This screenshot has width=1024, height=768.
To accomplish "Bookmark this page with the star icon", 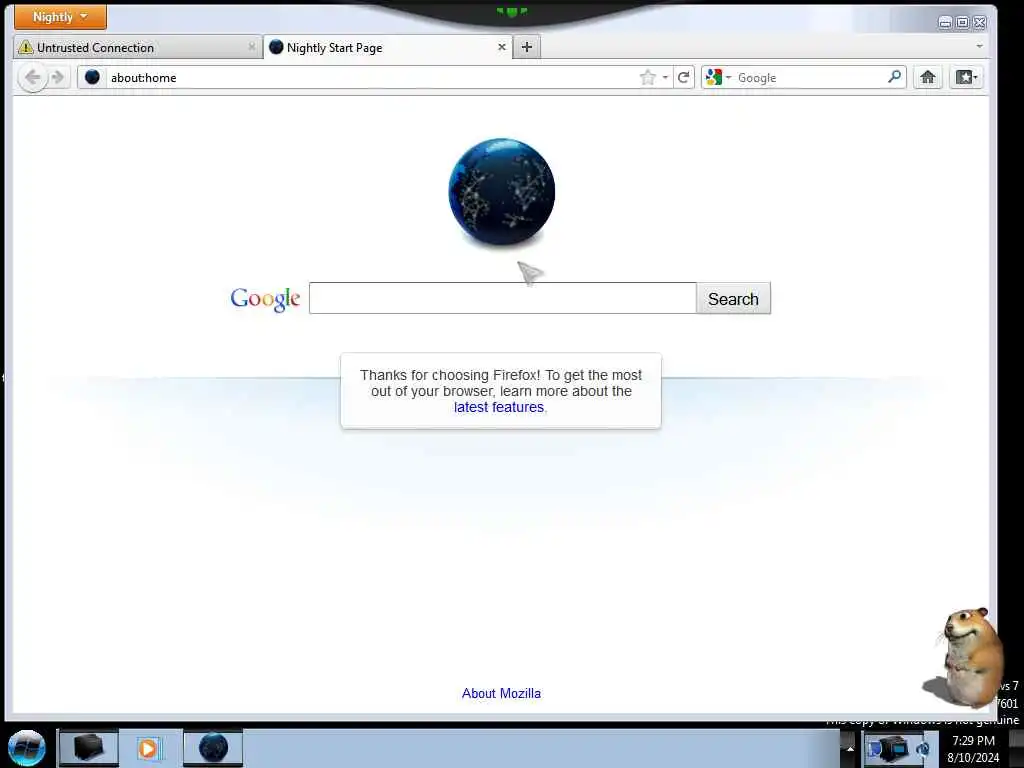I will (647, 78).
